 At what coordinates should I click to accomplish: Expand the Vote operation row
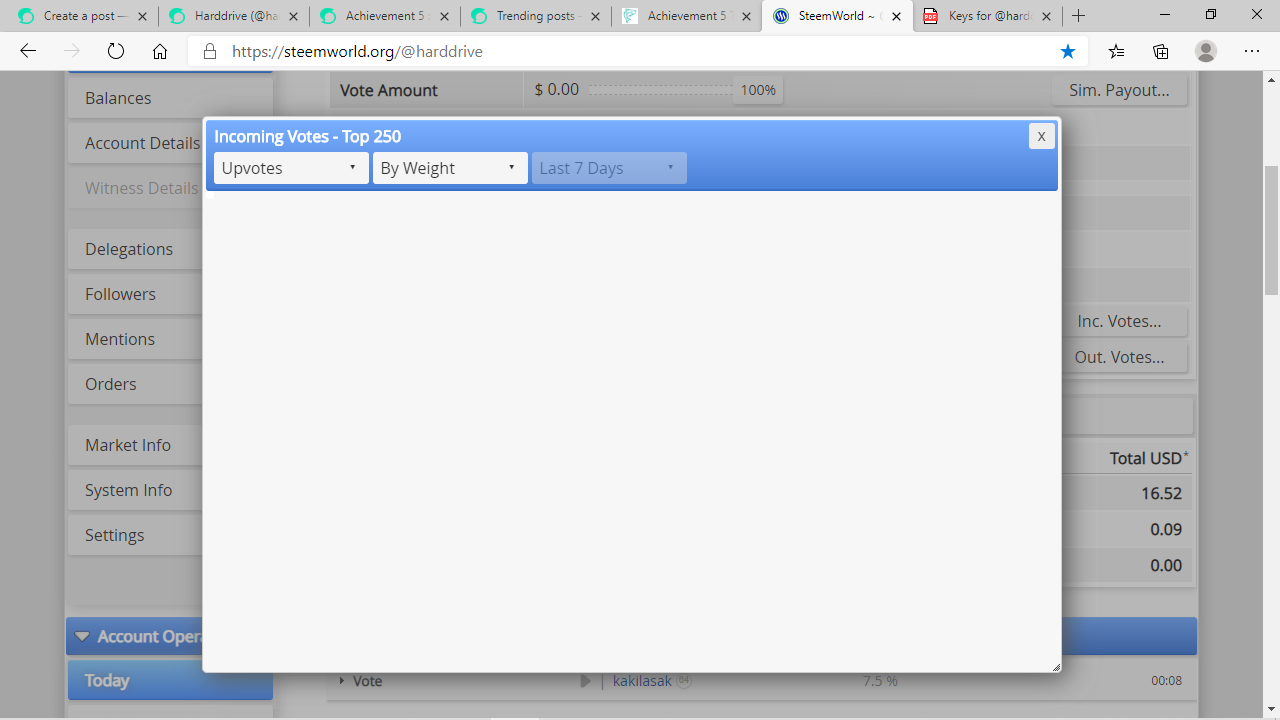(x=341, y=681)
